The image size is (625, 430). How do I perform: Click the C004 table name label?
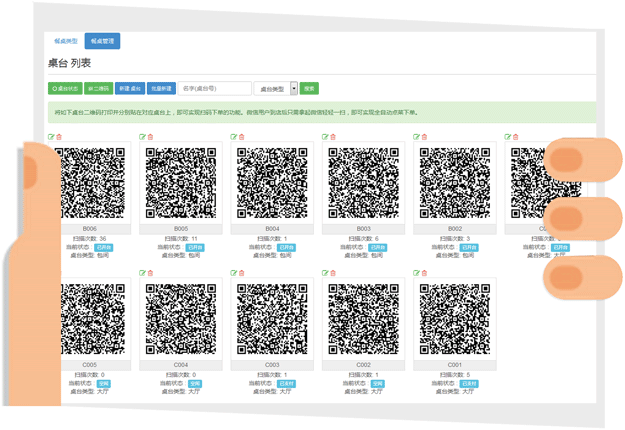[181, 365]
